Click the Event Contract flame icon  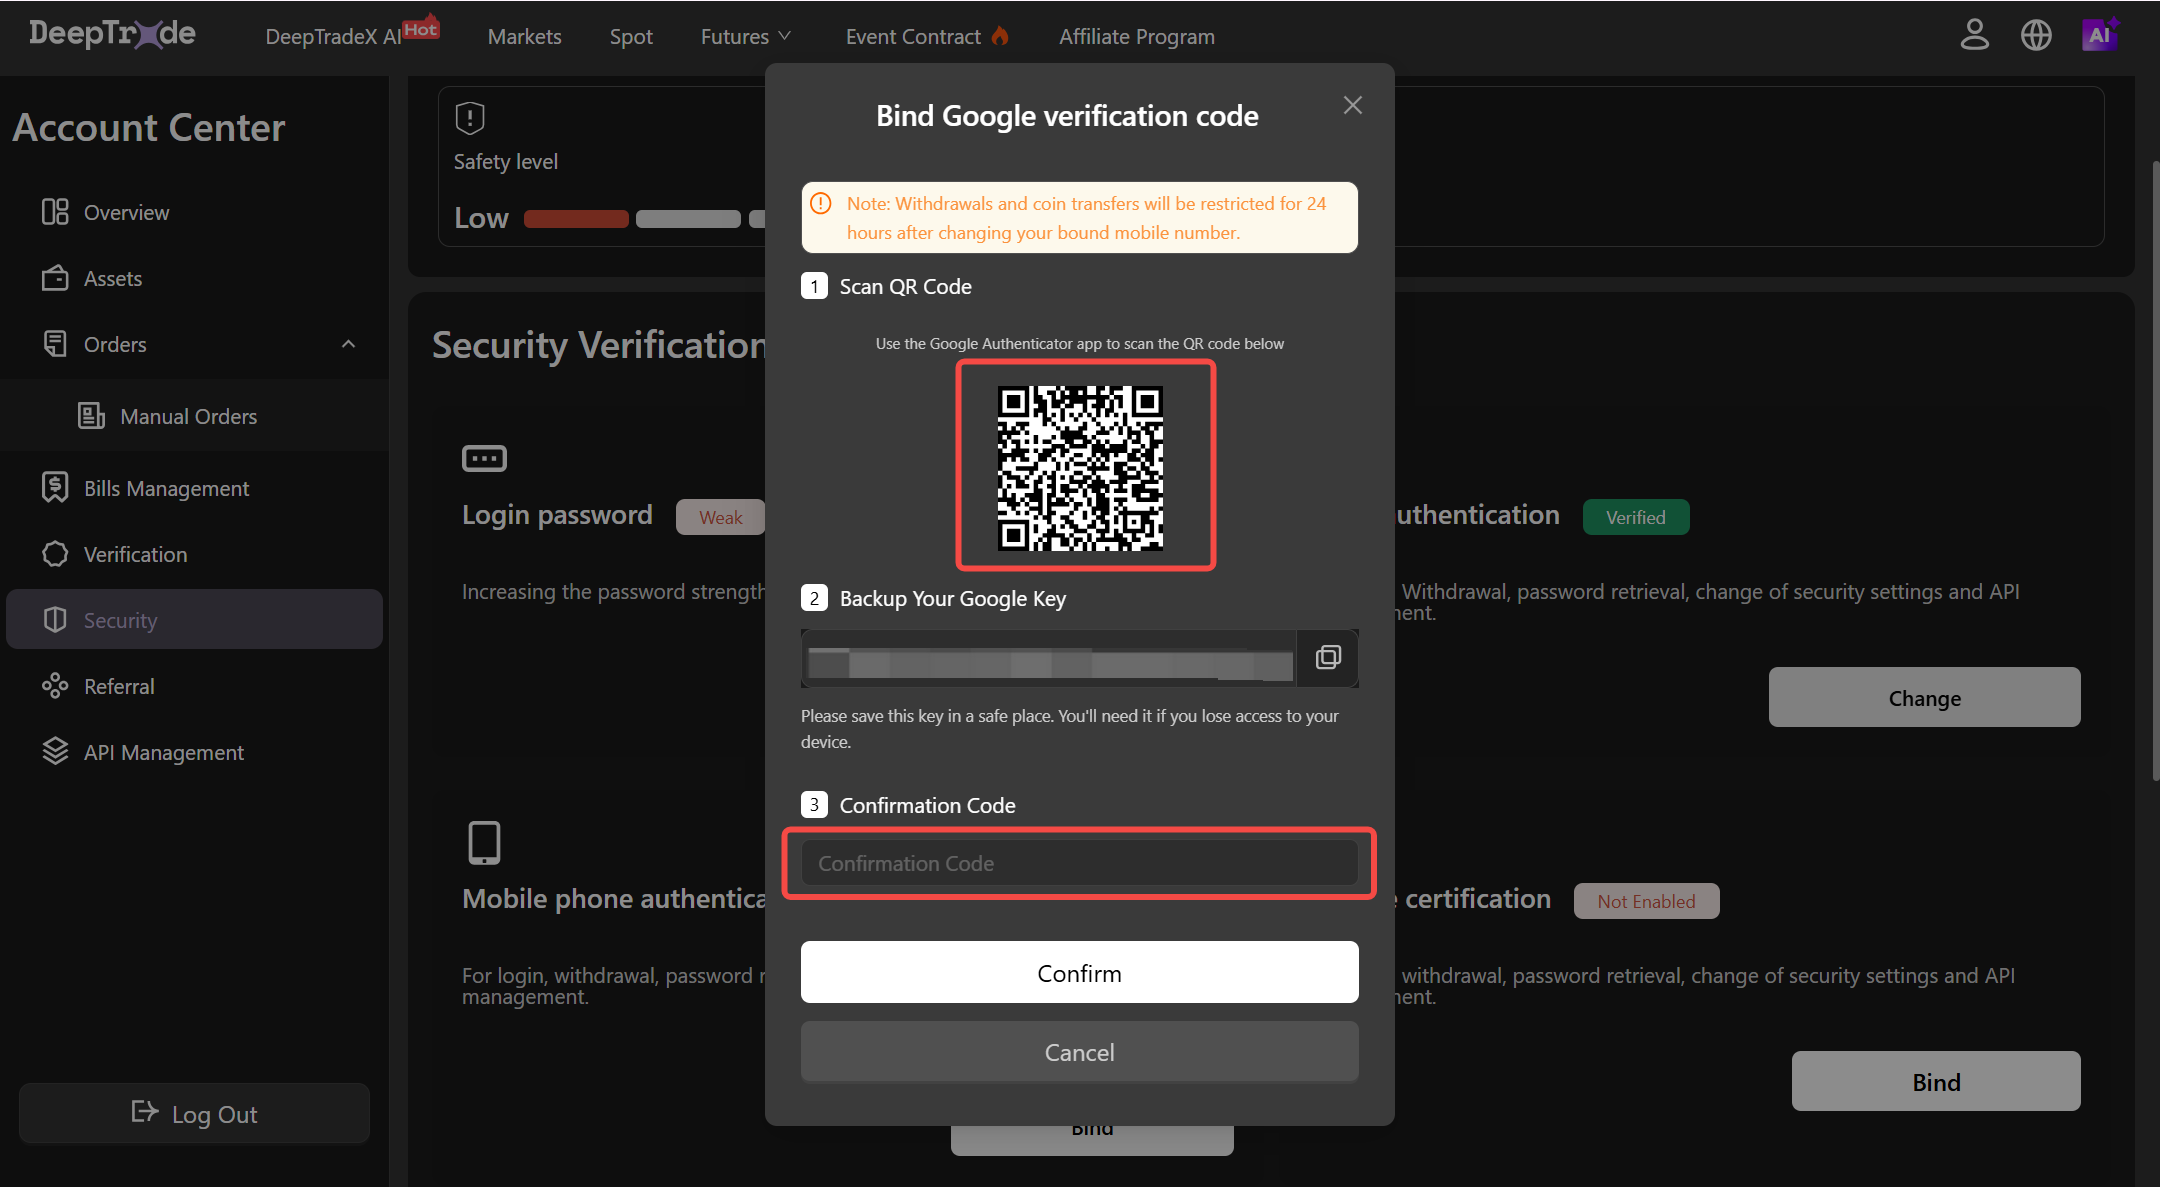click(x=1000, y=36)
